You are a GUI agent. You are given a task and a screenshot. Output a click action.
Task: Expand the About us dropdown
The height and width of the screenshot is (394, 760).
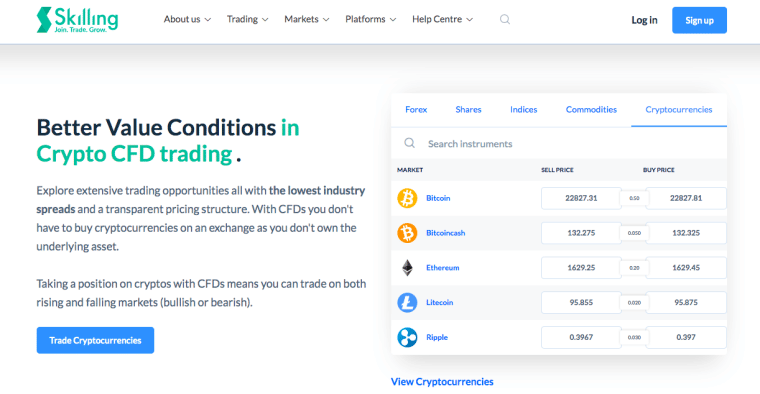(x=187, y=19)
